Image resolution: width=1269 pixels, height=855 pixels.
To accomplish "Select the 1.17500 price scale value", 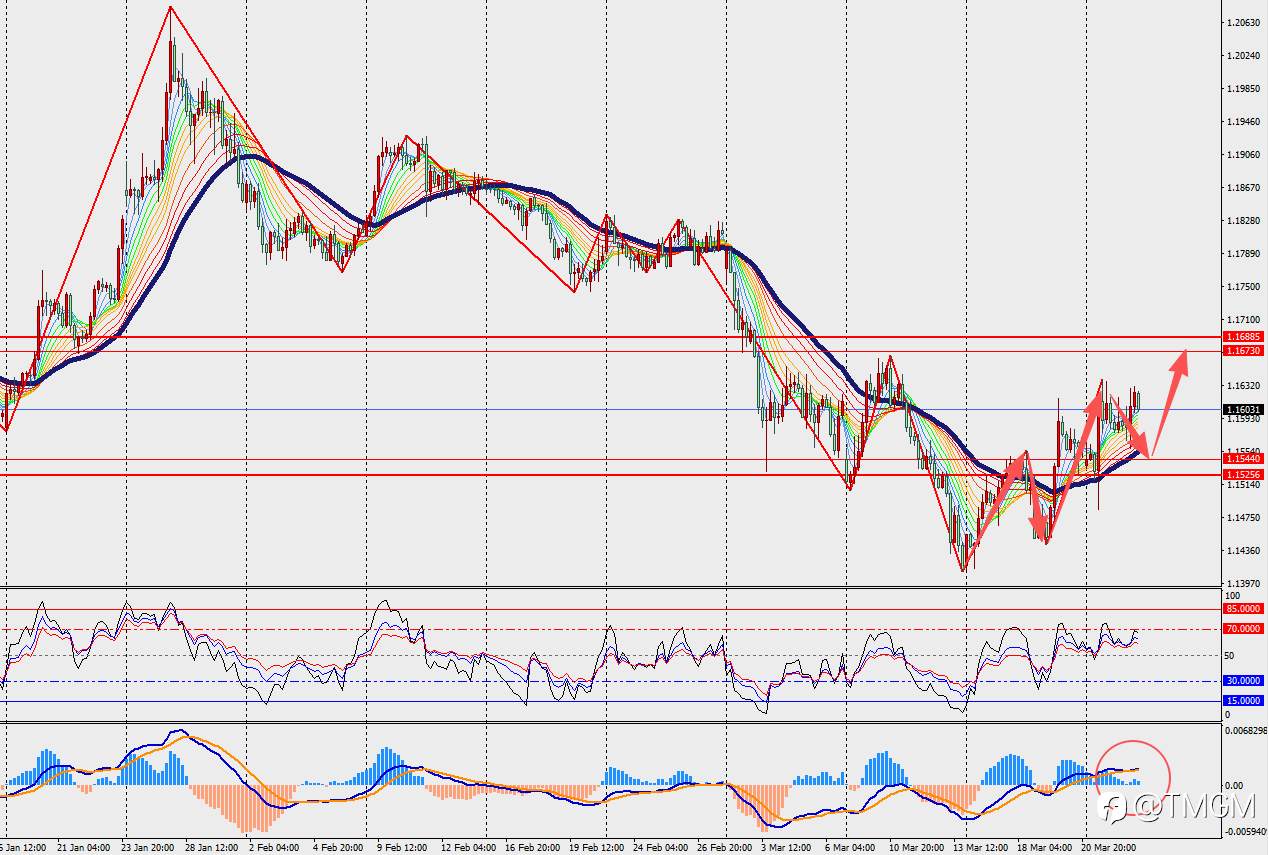I will click(x=1244, y=287).
